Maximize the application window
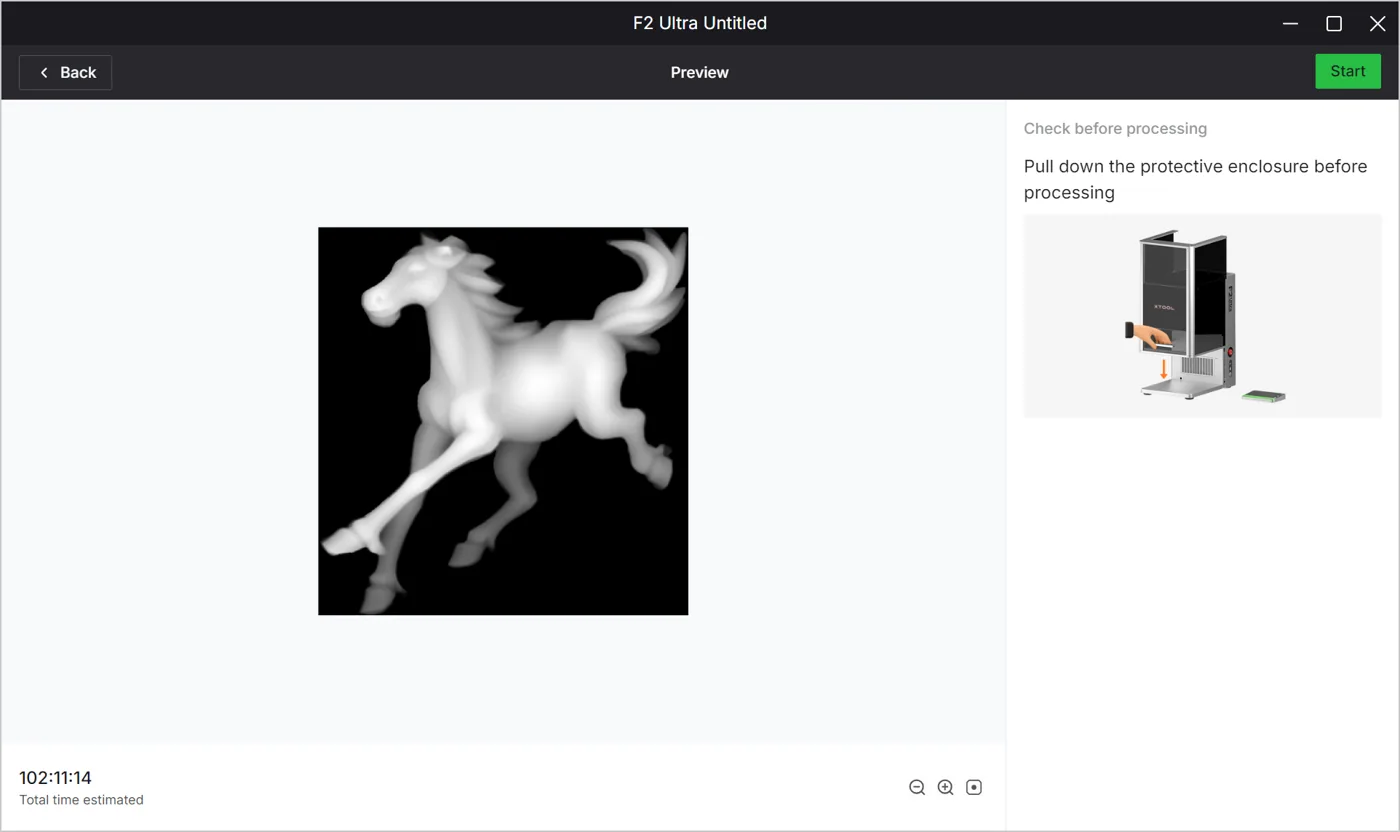Image resolution: width=1400 pixels, height=832 pixels. click(x=1334, y=23)
